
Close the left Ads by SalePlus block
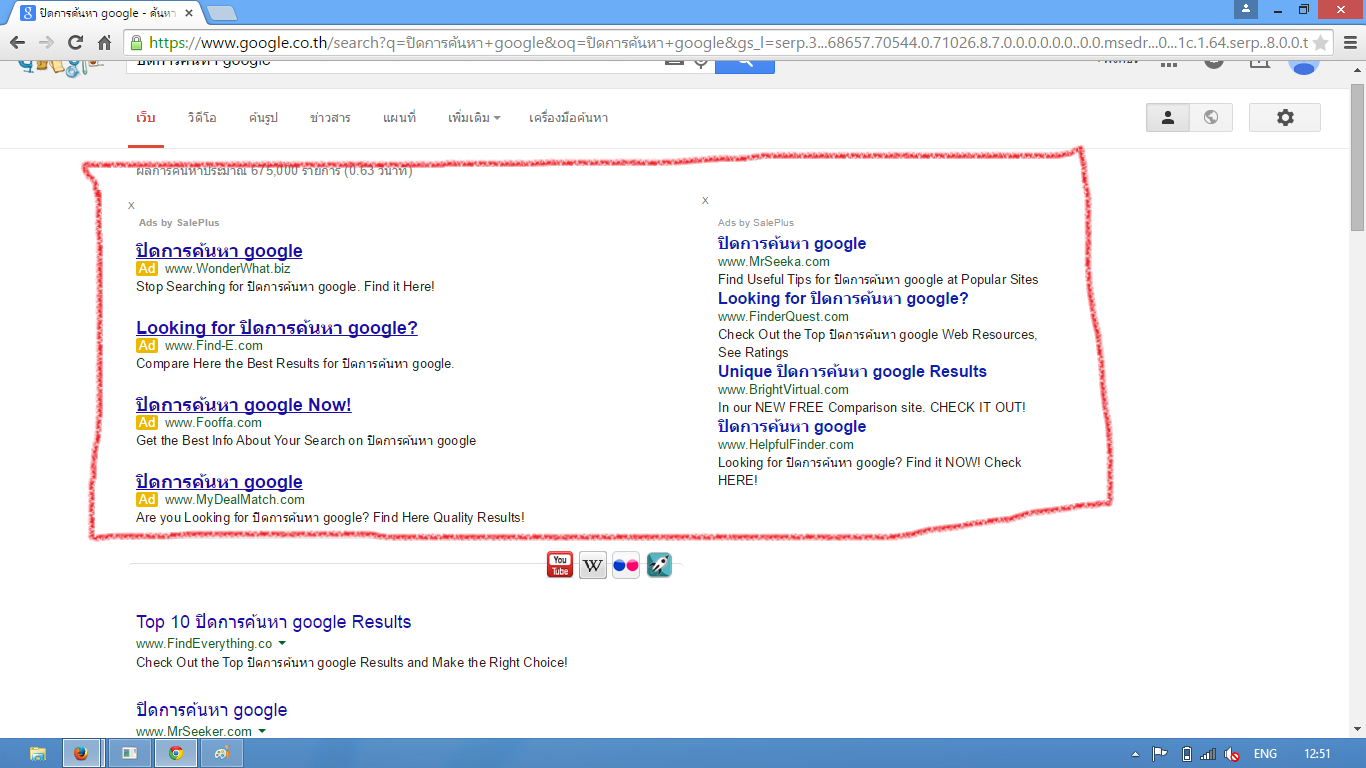[x=131, y=205]
